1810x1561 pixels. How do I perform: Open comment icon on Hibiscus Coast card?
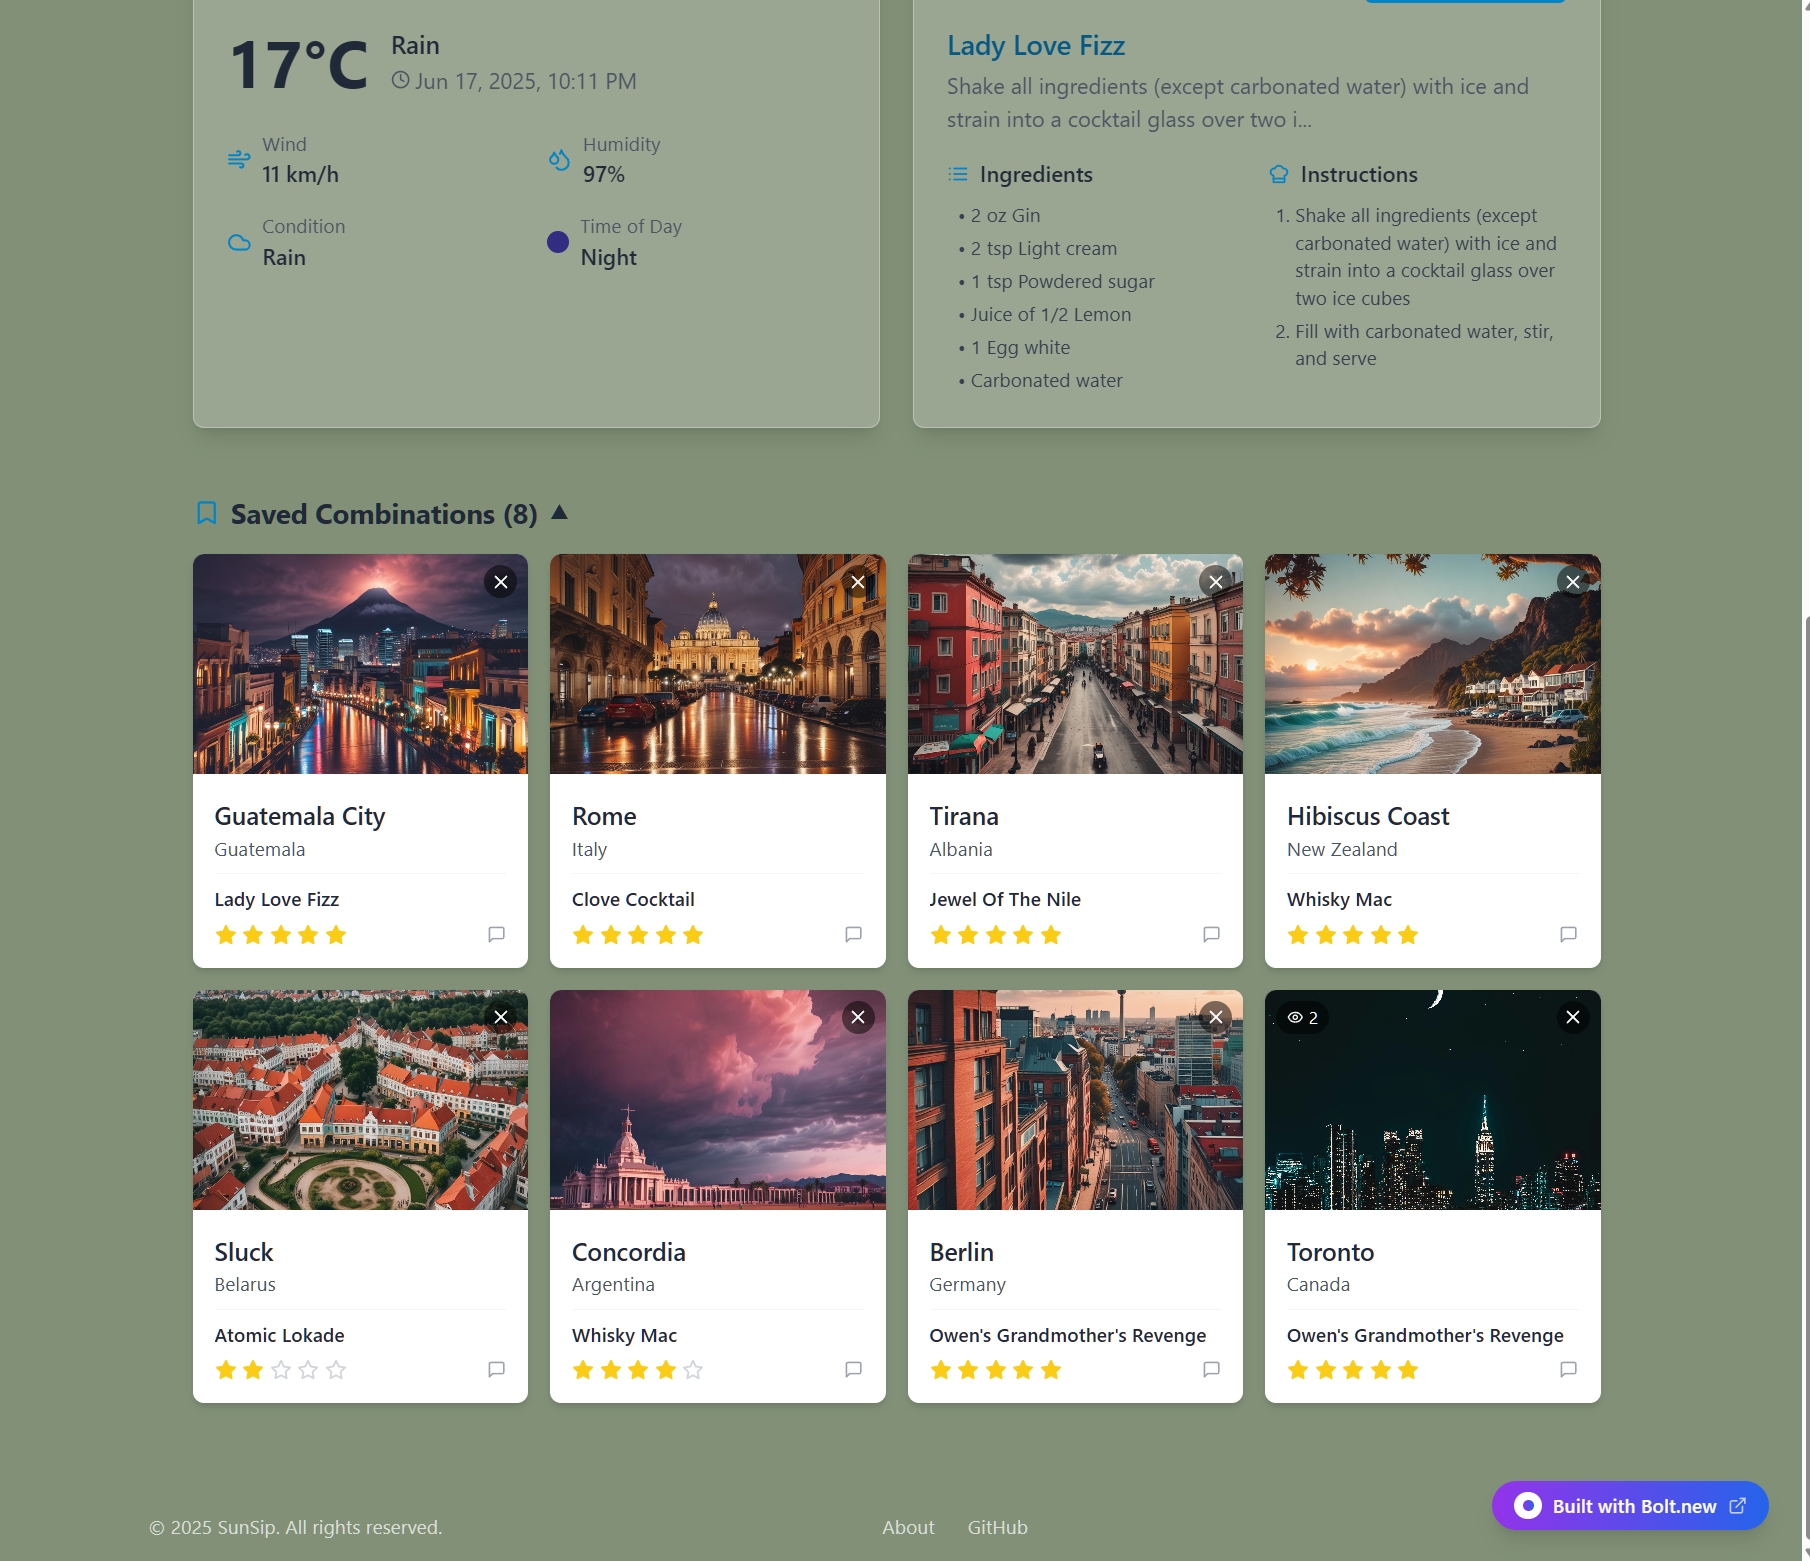pyautogui.click(x=1568, y=934)
